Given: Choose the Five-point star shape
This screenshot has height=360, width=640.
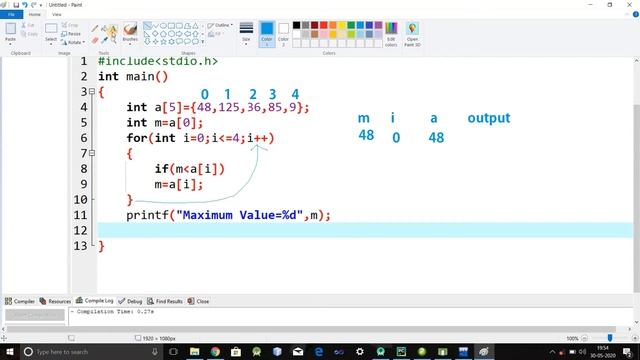Looking at the screenshot, I should point(163,41).
